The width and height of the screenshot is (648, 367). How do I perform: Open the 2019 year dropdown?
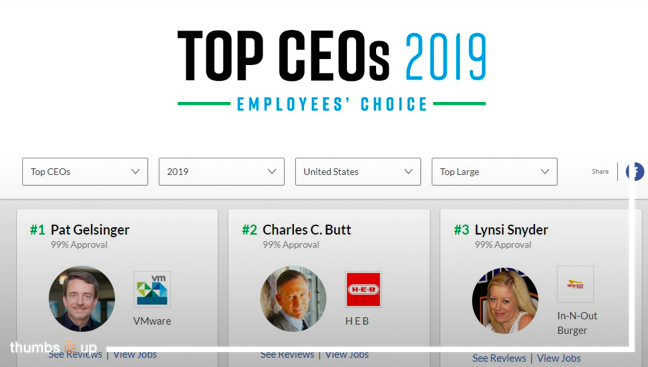click(222, 172)
